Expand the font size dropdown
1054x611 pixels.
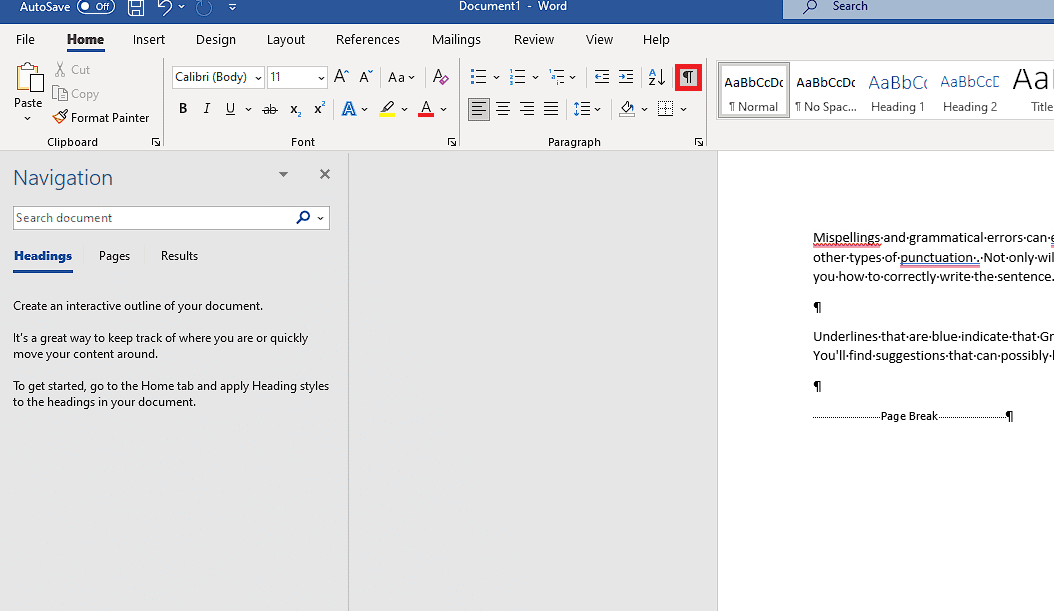click(x=321, y=78)
